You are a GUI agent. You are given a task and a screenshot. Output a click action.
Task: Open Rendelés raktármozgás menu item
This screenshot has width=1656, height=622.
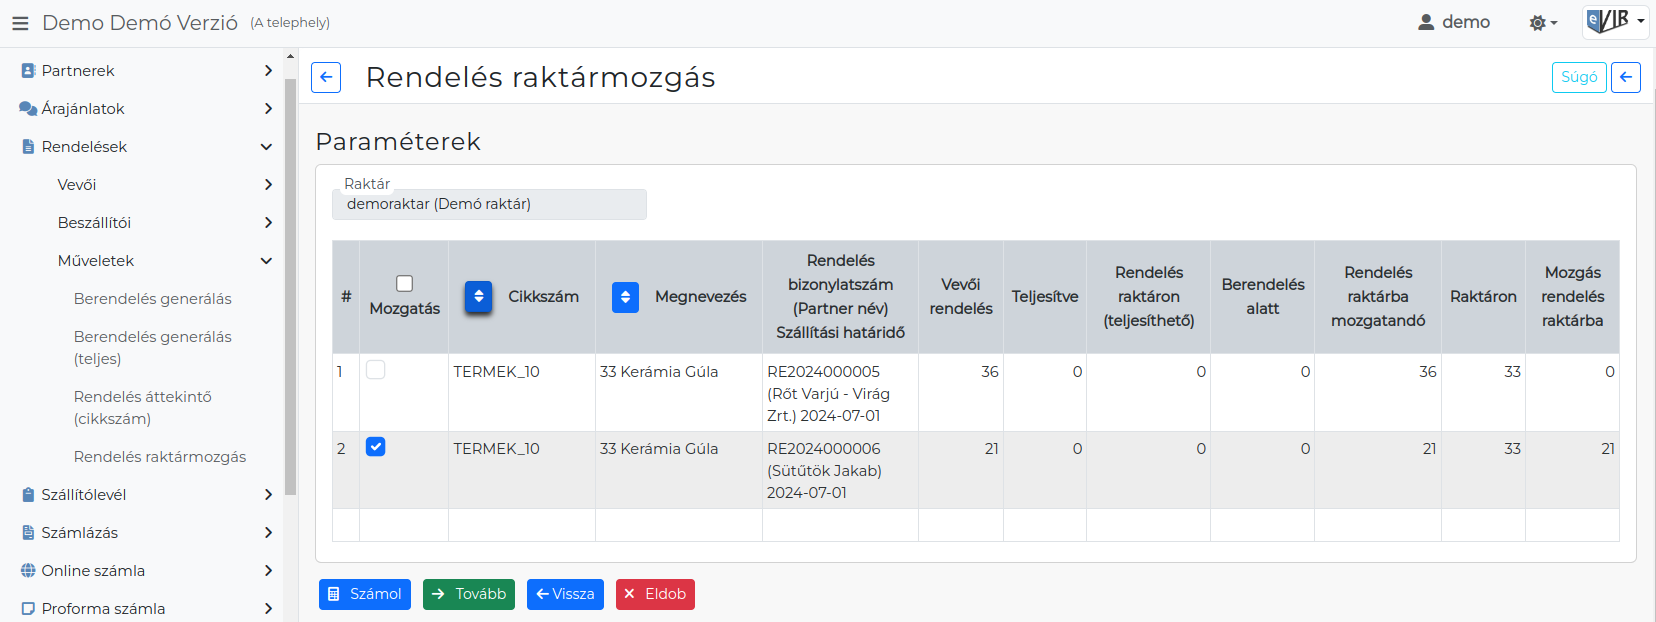pos(160,457)
